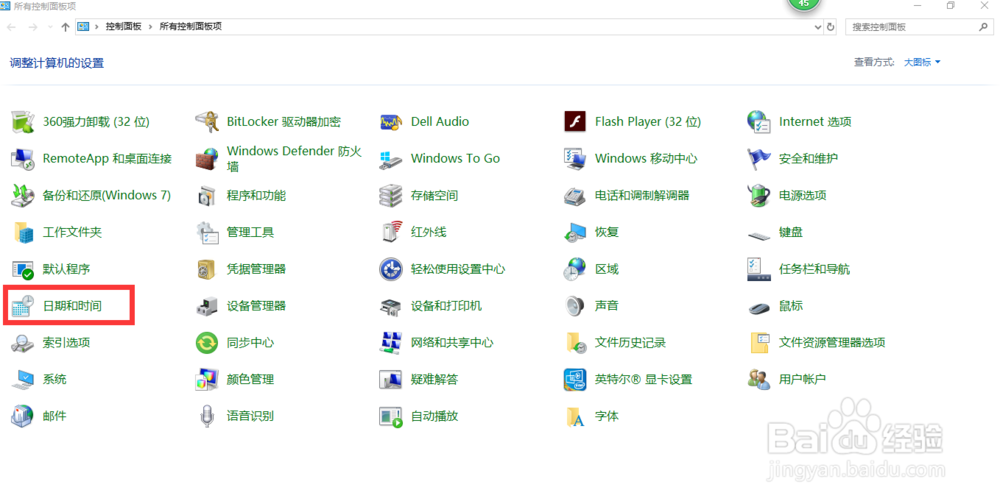Image resolution: width=1000 pixels, height=504 pixels.
Task: Open 网络和共享中心 icon
Action: (391, 343)
